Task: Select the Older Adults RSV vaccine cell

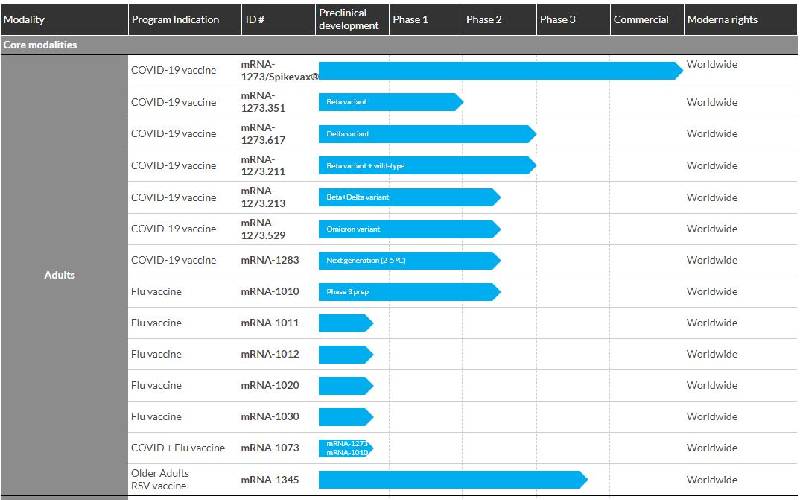Action: (160, 478)
